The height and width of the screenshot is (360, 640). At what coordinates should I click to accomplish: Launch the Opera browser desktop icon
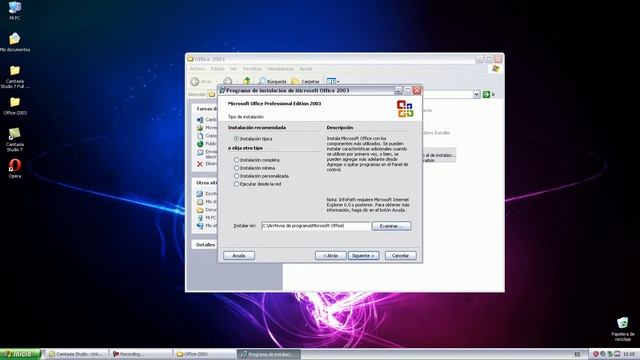coord(15,168)
